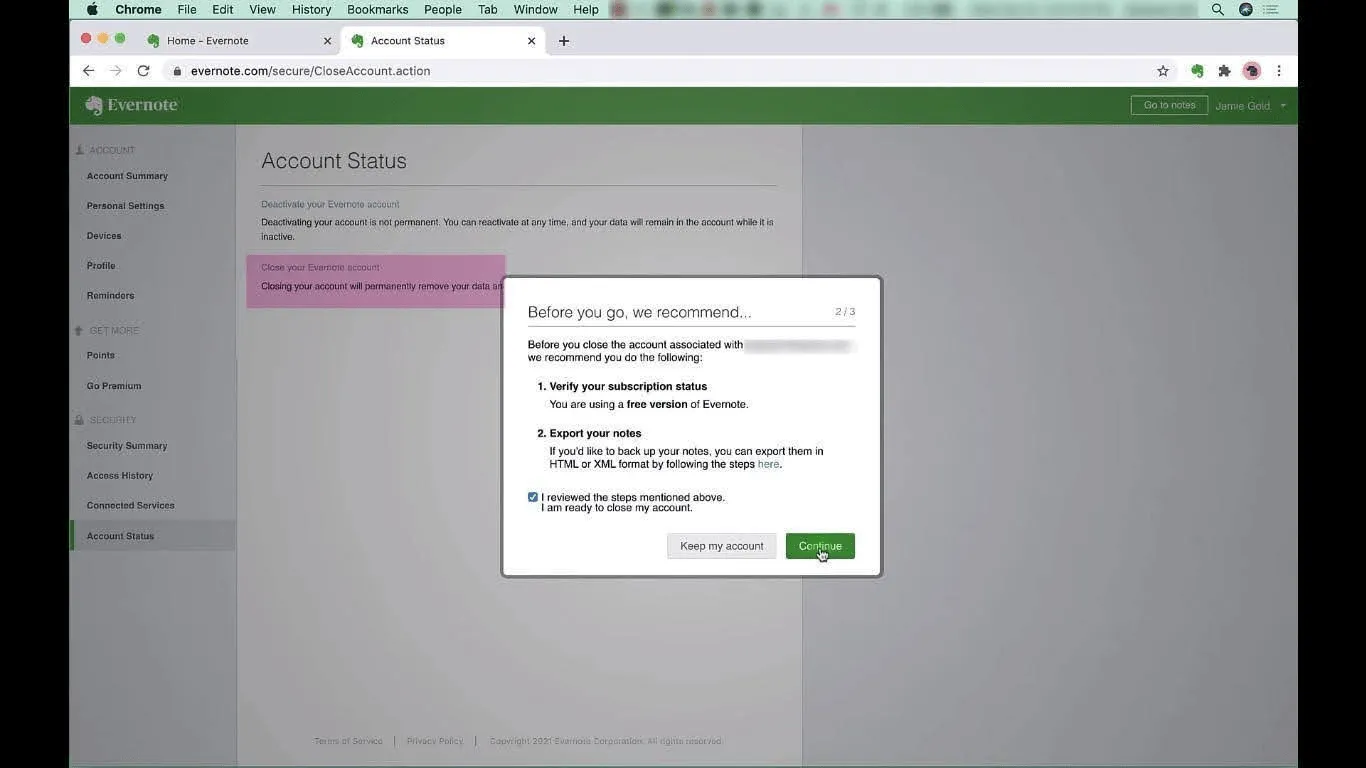Open the Chrome extensions puzzle icon

[x=1224, y=71]
